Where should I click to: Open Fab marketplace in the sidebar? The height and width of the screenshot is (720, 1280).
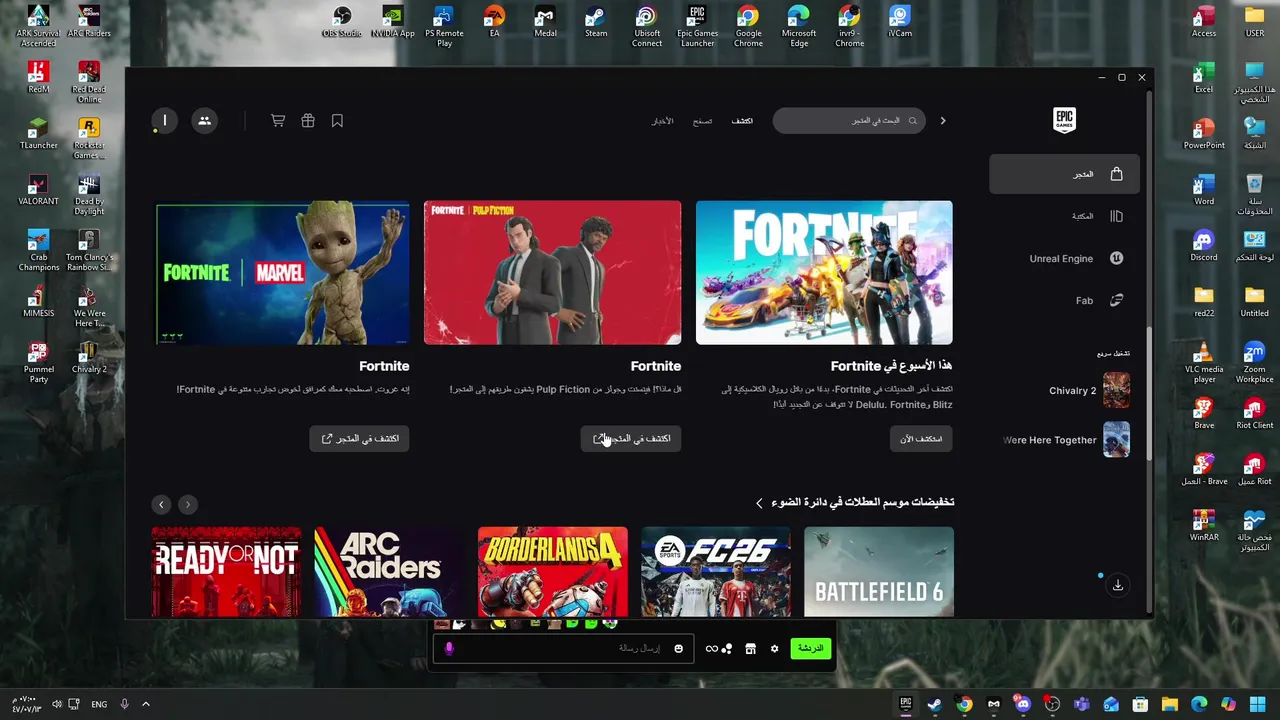pos(1098,300)
